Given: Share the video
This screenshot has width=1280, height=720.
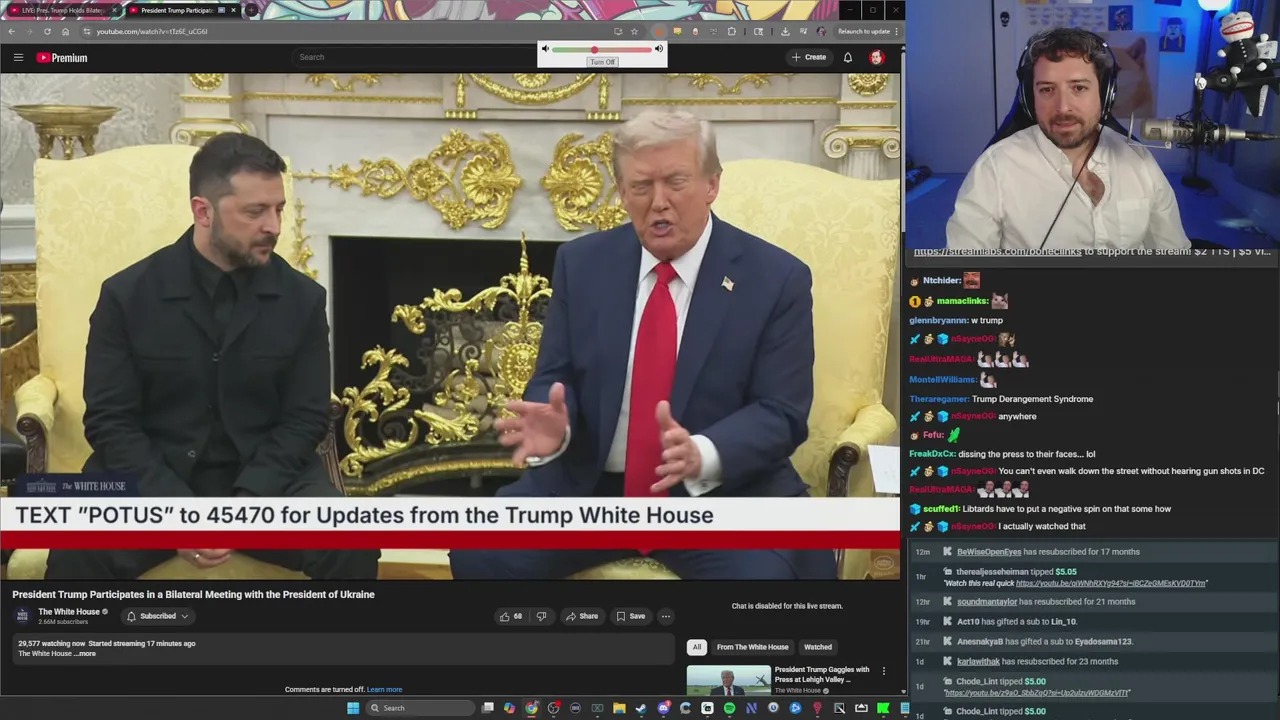Looking at the screenshot, I should click(582, 616).
